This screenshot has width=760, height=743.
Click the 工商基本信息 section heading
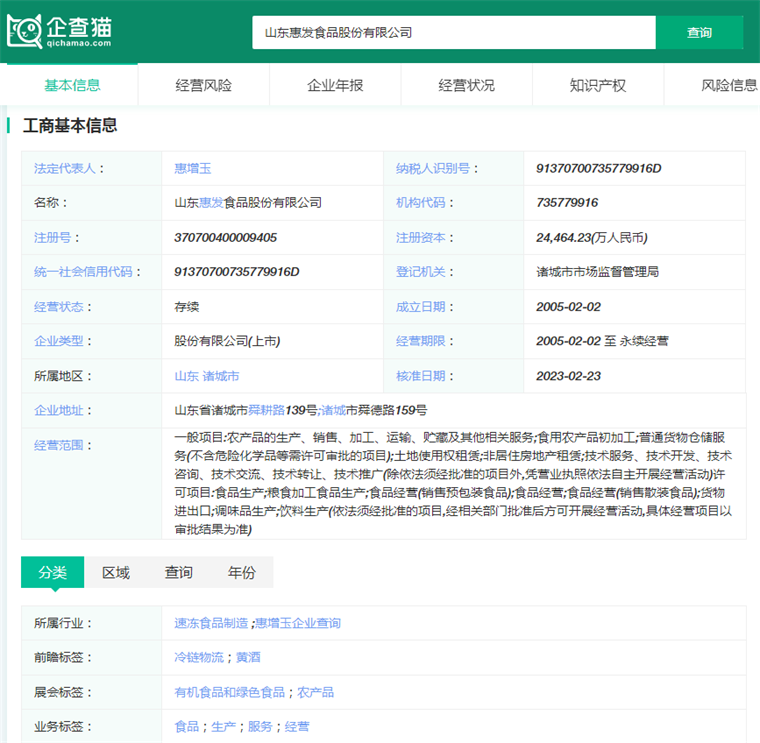coord(70,126)
